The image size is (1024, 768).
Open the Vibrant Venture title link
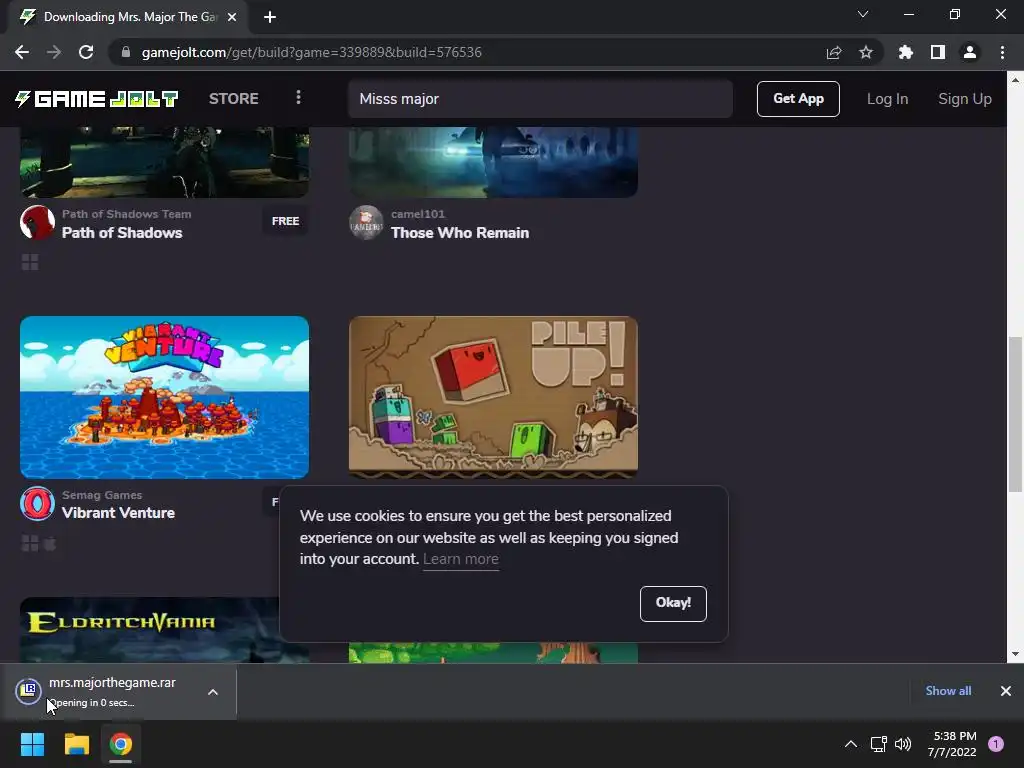[118, 513]
